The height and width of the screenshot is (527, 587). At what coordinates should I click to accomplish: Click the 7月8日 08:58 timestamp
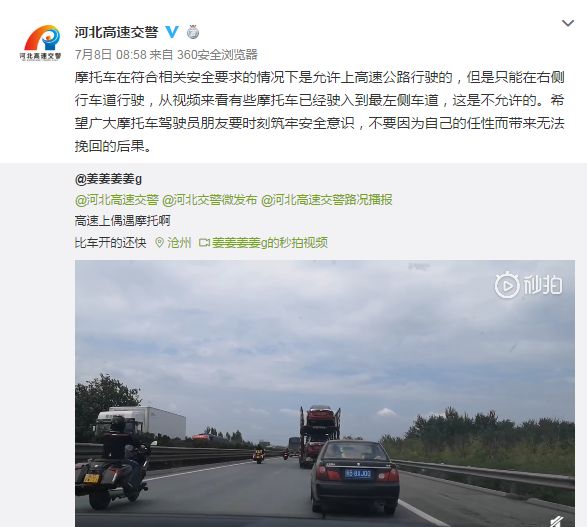pyautogui.click(x=111, y=55)
